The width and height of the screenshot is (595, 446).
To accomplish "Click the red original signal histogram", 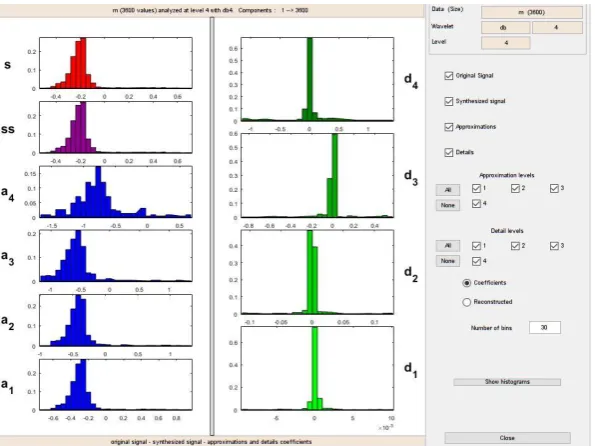I will (x=116, y=63).
